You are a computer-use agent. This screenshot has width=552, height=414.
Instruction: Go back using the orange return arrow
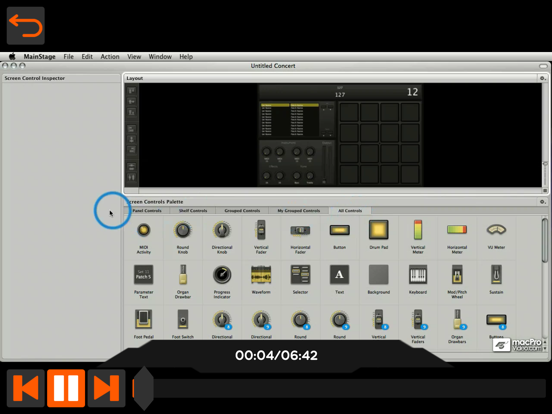coord(26,26)
